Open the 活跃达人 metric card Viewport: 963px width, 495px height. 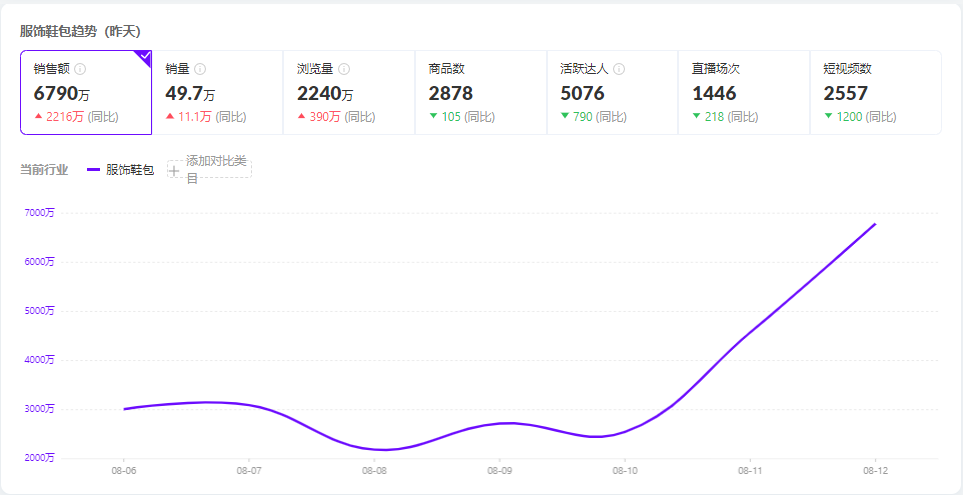coord(611,92)
